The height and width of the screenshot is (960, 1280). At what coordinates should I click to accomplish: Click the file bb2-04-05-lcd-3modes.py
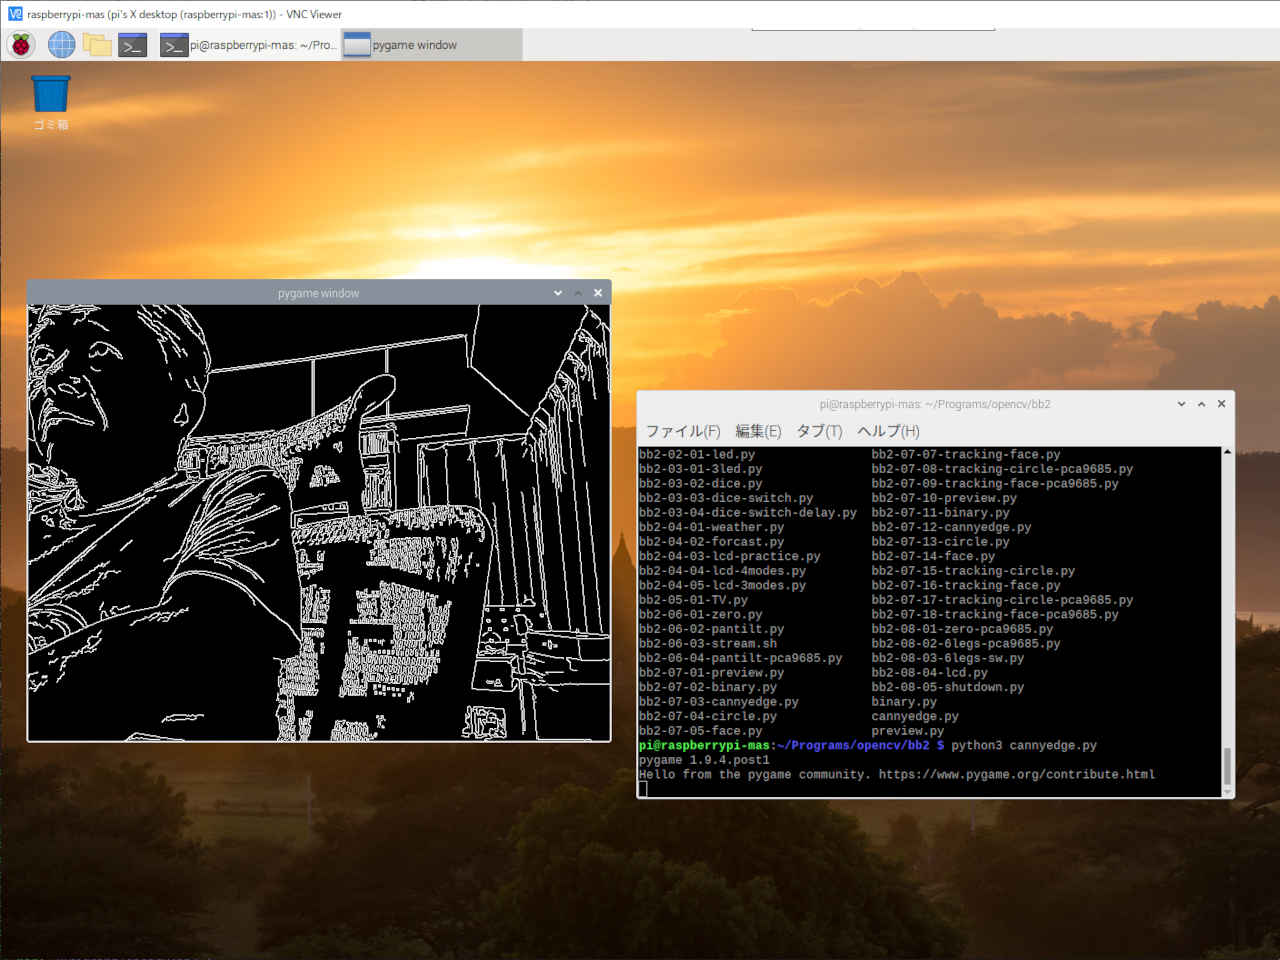click(723, 585)
